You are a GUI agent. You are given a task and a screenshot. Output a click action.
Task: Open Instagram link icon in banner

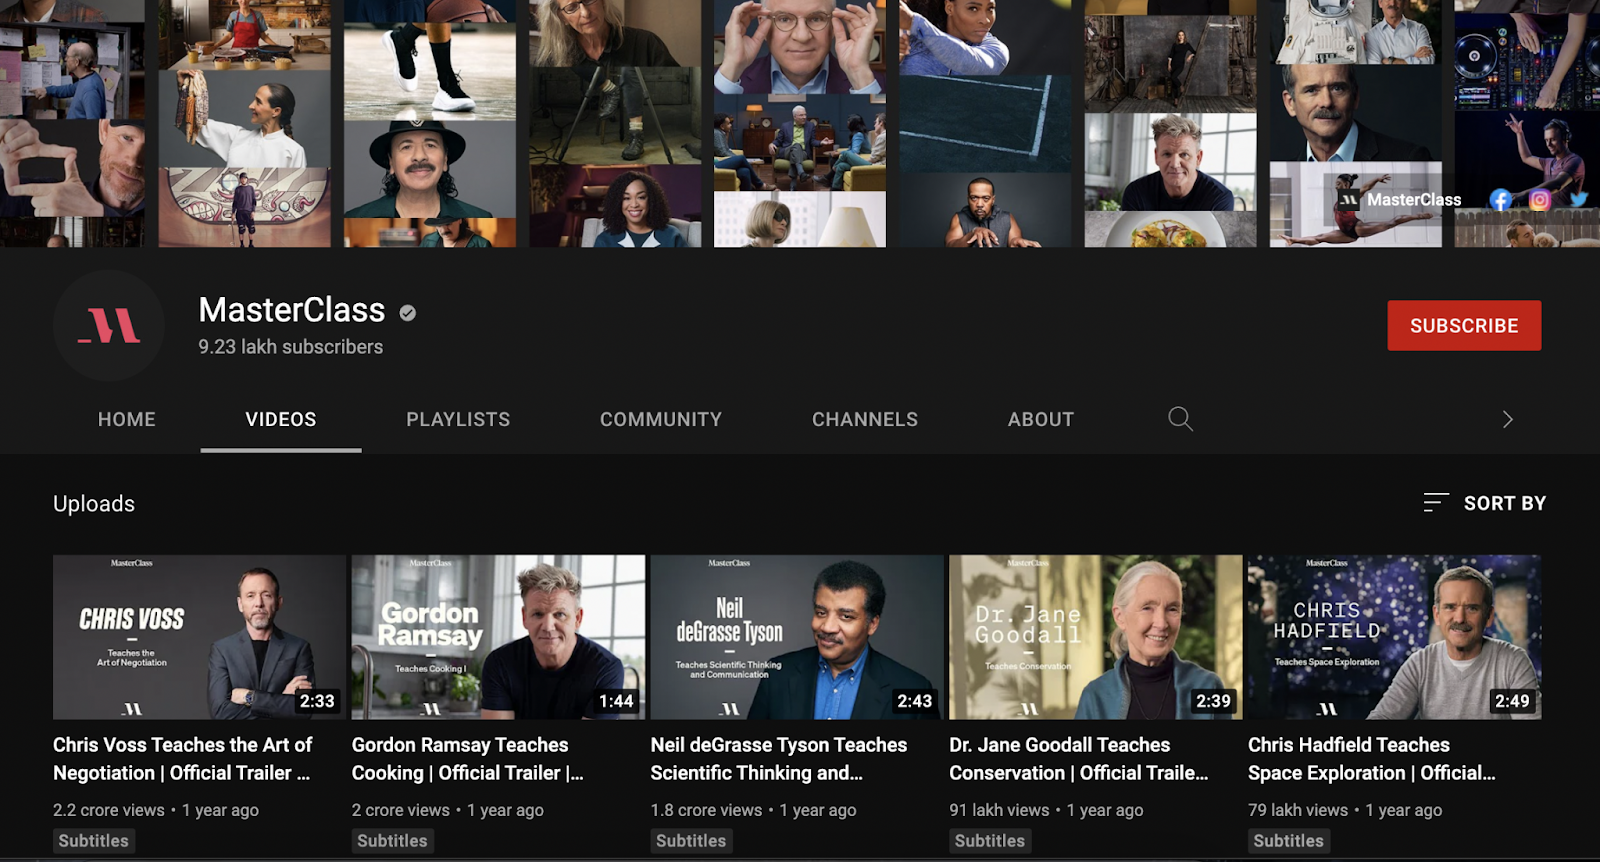[x=1540, y=200]
